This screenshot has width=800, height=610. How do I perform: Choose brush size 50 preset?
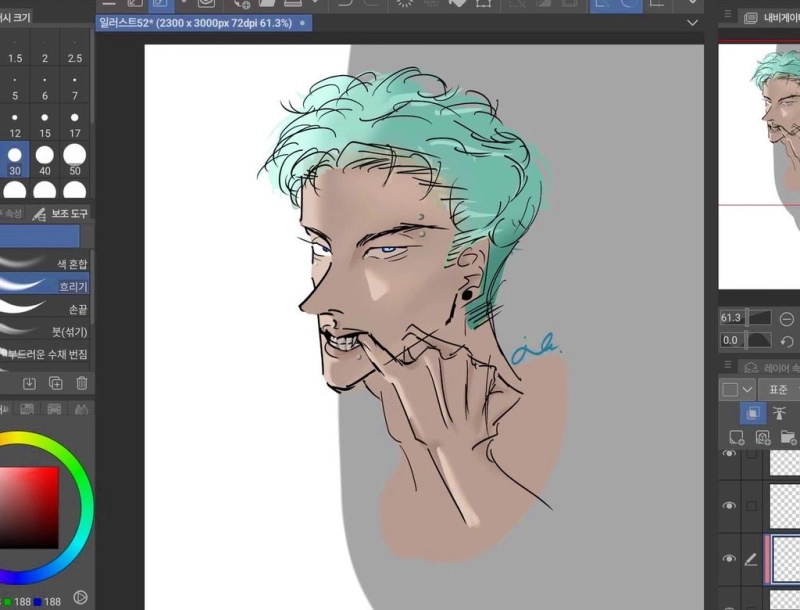[x=75, y=158]
